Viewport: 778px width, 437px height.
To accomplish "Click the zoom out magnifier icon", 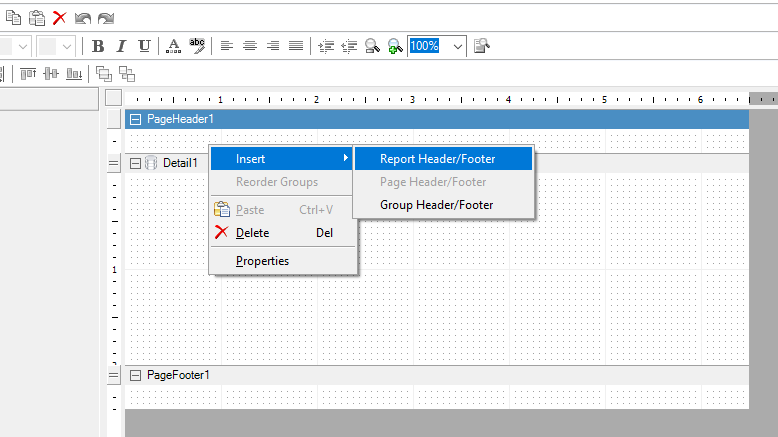I will point(372,46).
